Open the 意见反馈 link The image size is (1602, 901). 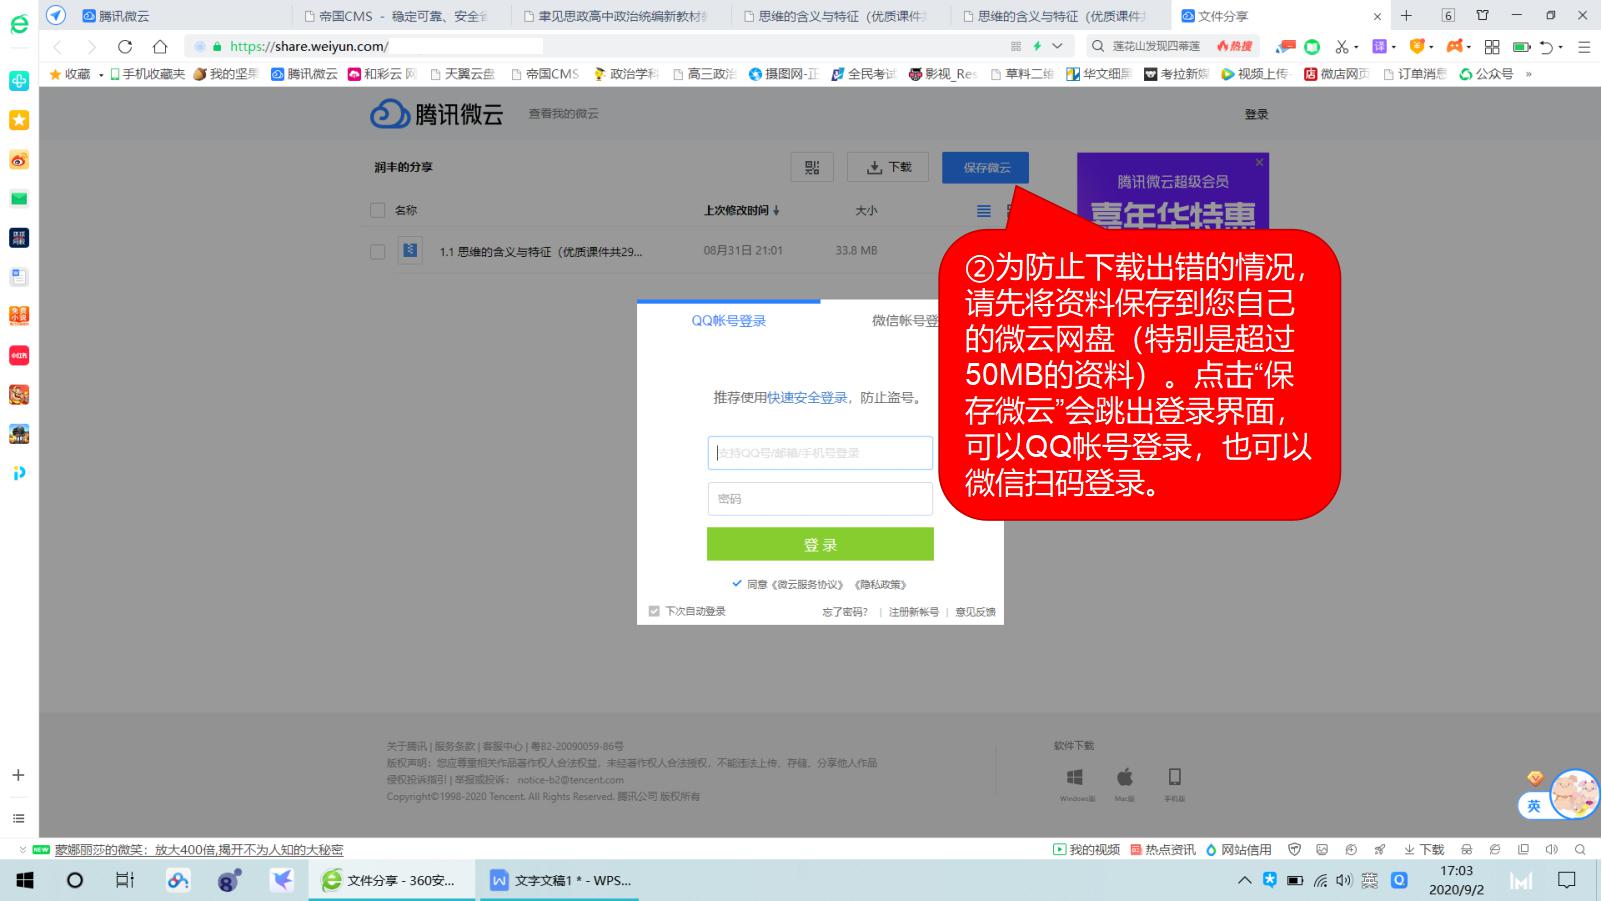976,612
